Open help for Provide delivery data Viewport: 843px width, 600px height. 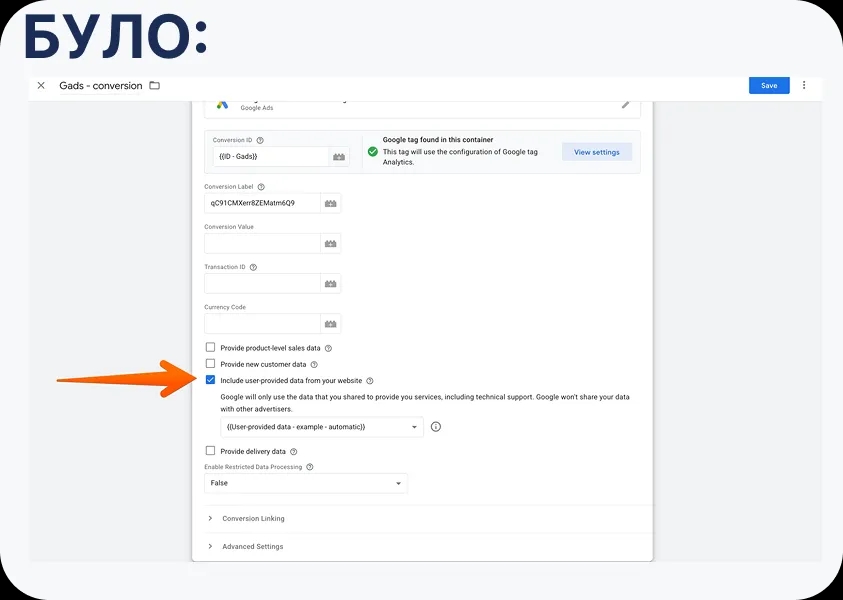[294, 452]
